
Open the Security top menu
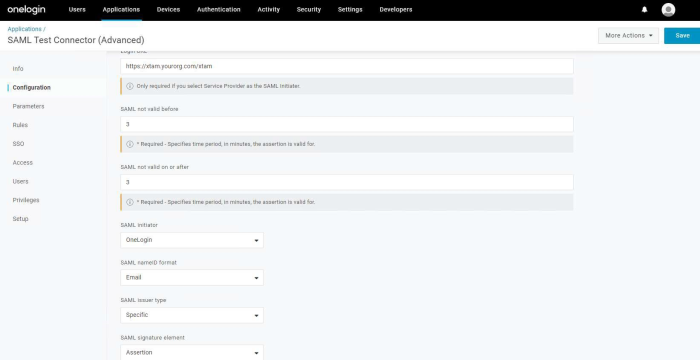point(309,9)
